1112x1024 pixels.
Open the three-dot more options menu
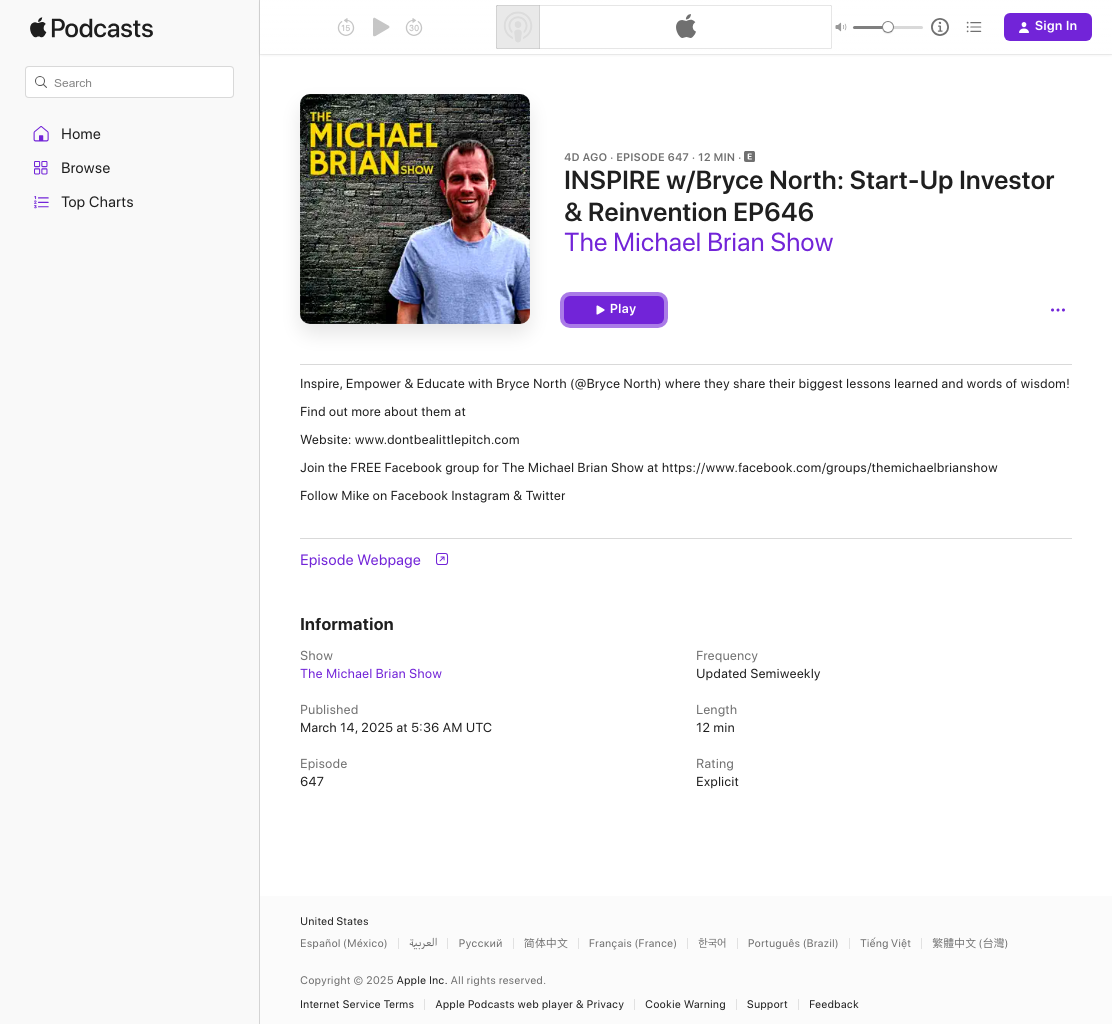tap(1057, 310)
